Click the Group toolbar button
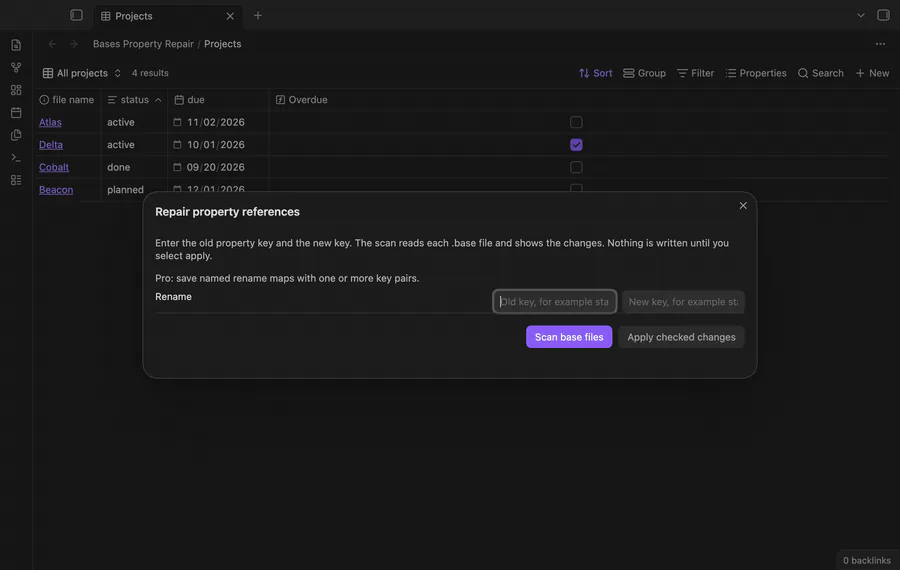 click(644, 73)
